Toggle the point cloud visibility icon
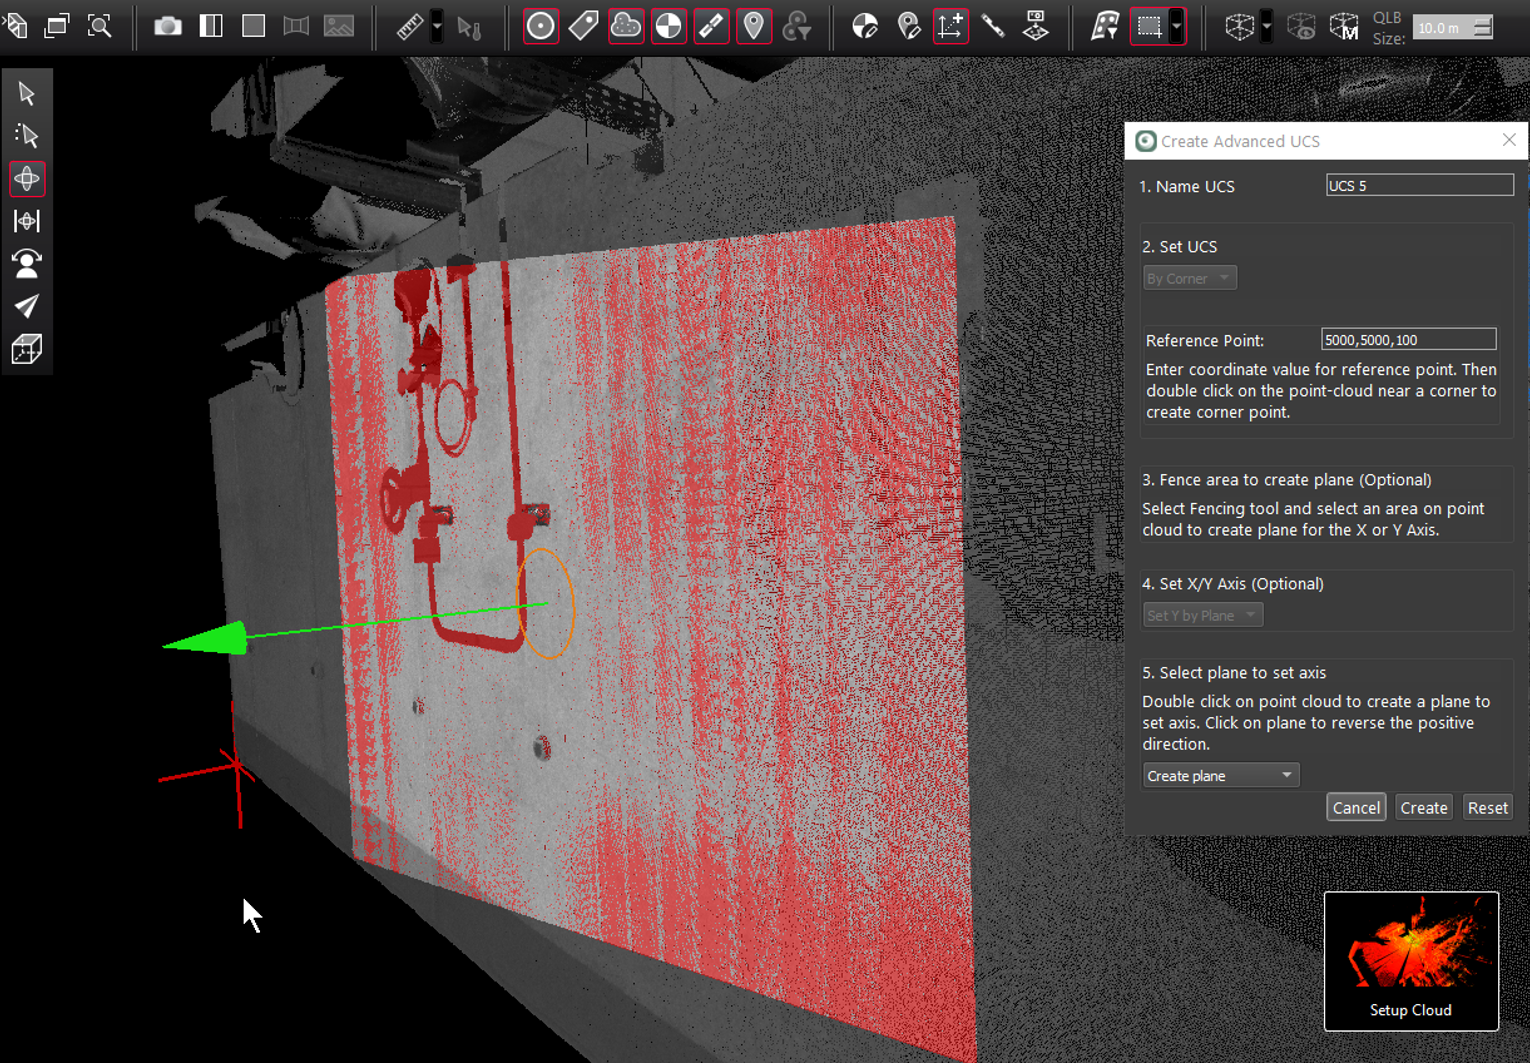 point(626,26)
